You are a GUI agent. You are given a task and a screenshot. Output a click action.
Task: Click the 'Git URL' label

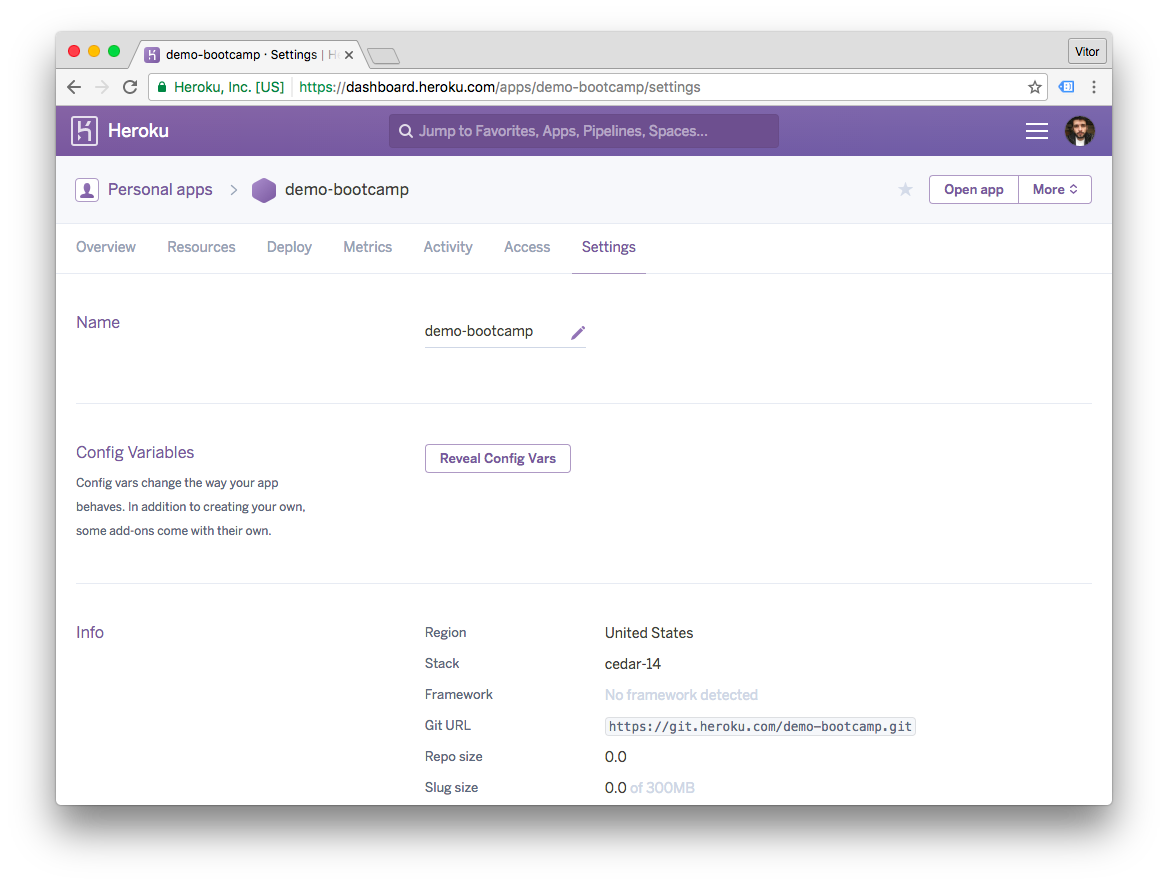(x=448, y=726)
